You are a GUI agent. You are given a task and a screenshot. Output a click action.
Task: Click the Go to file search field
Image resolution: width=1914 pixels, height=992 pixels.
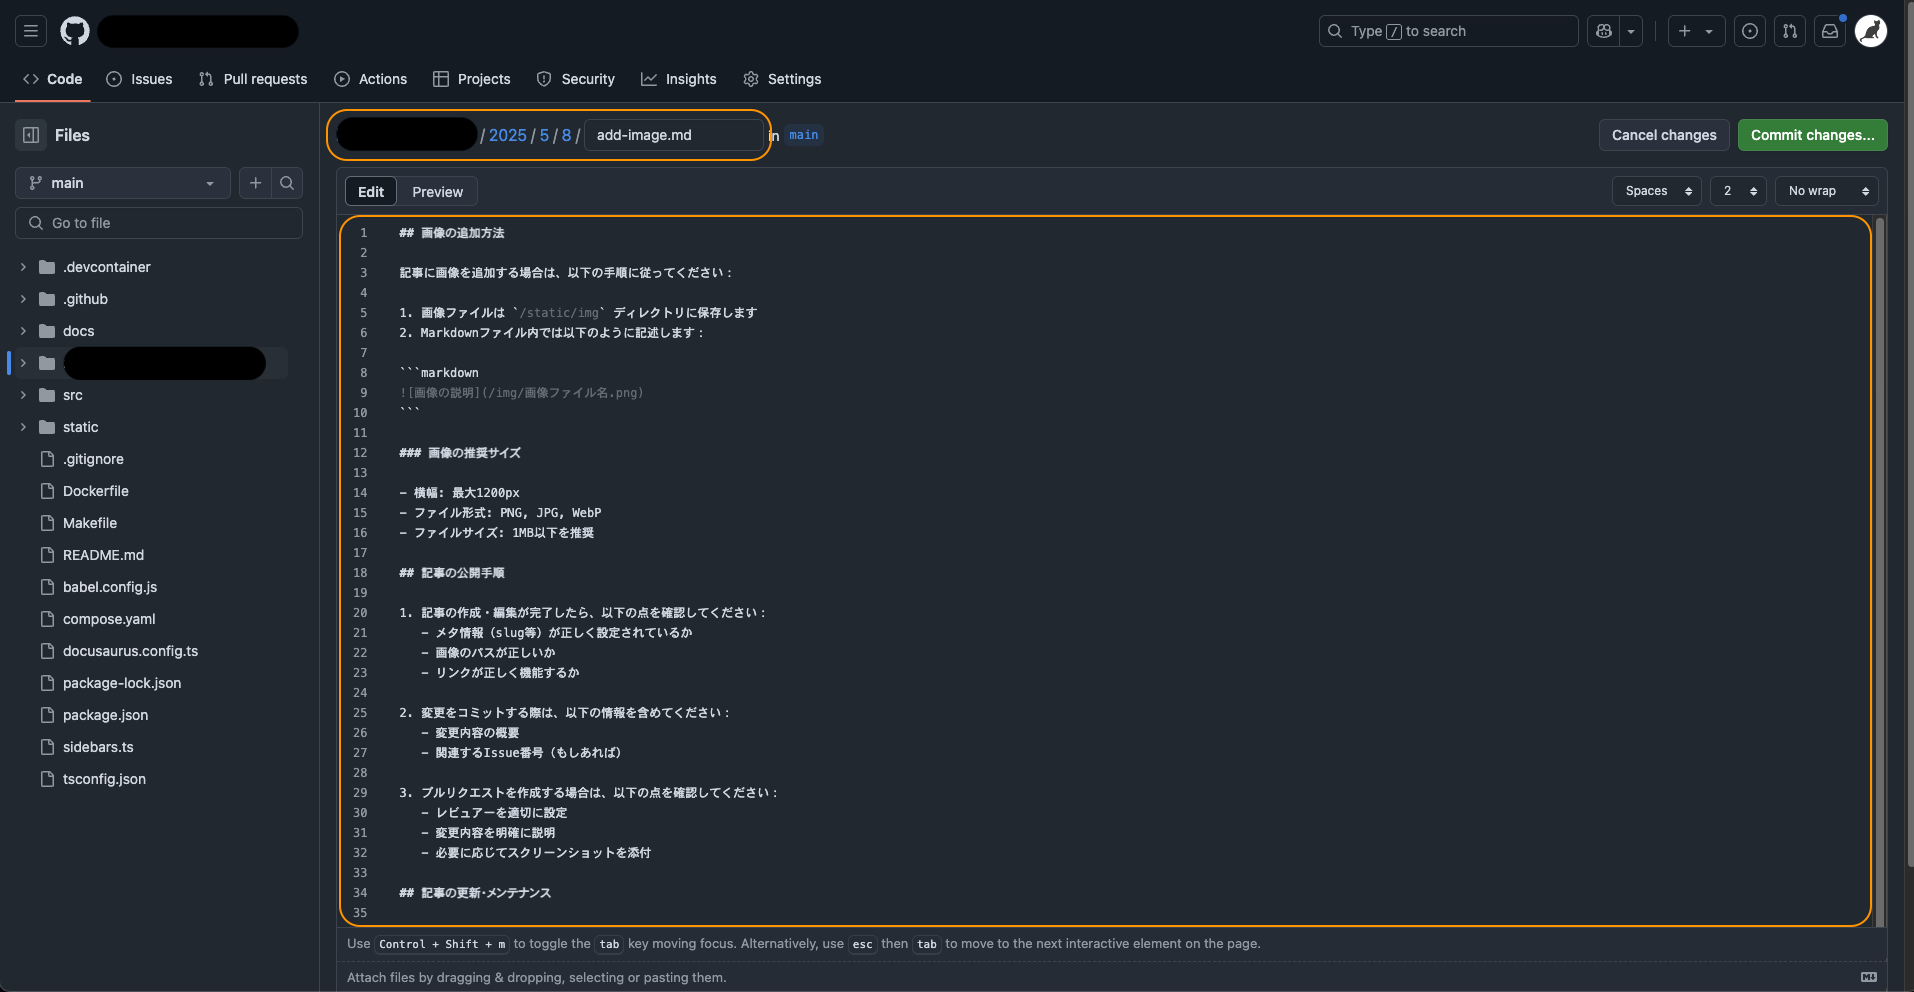[160, 223]
